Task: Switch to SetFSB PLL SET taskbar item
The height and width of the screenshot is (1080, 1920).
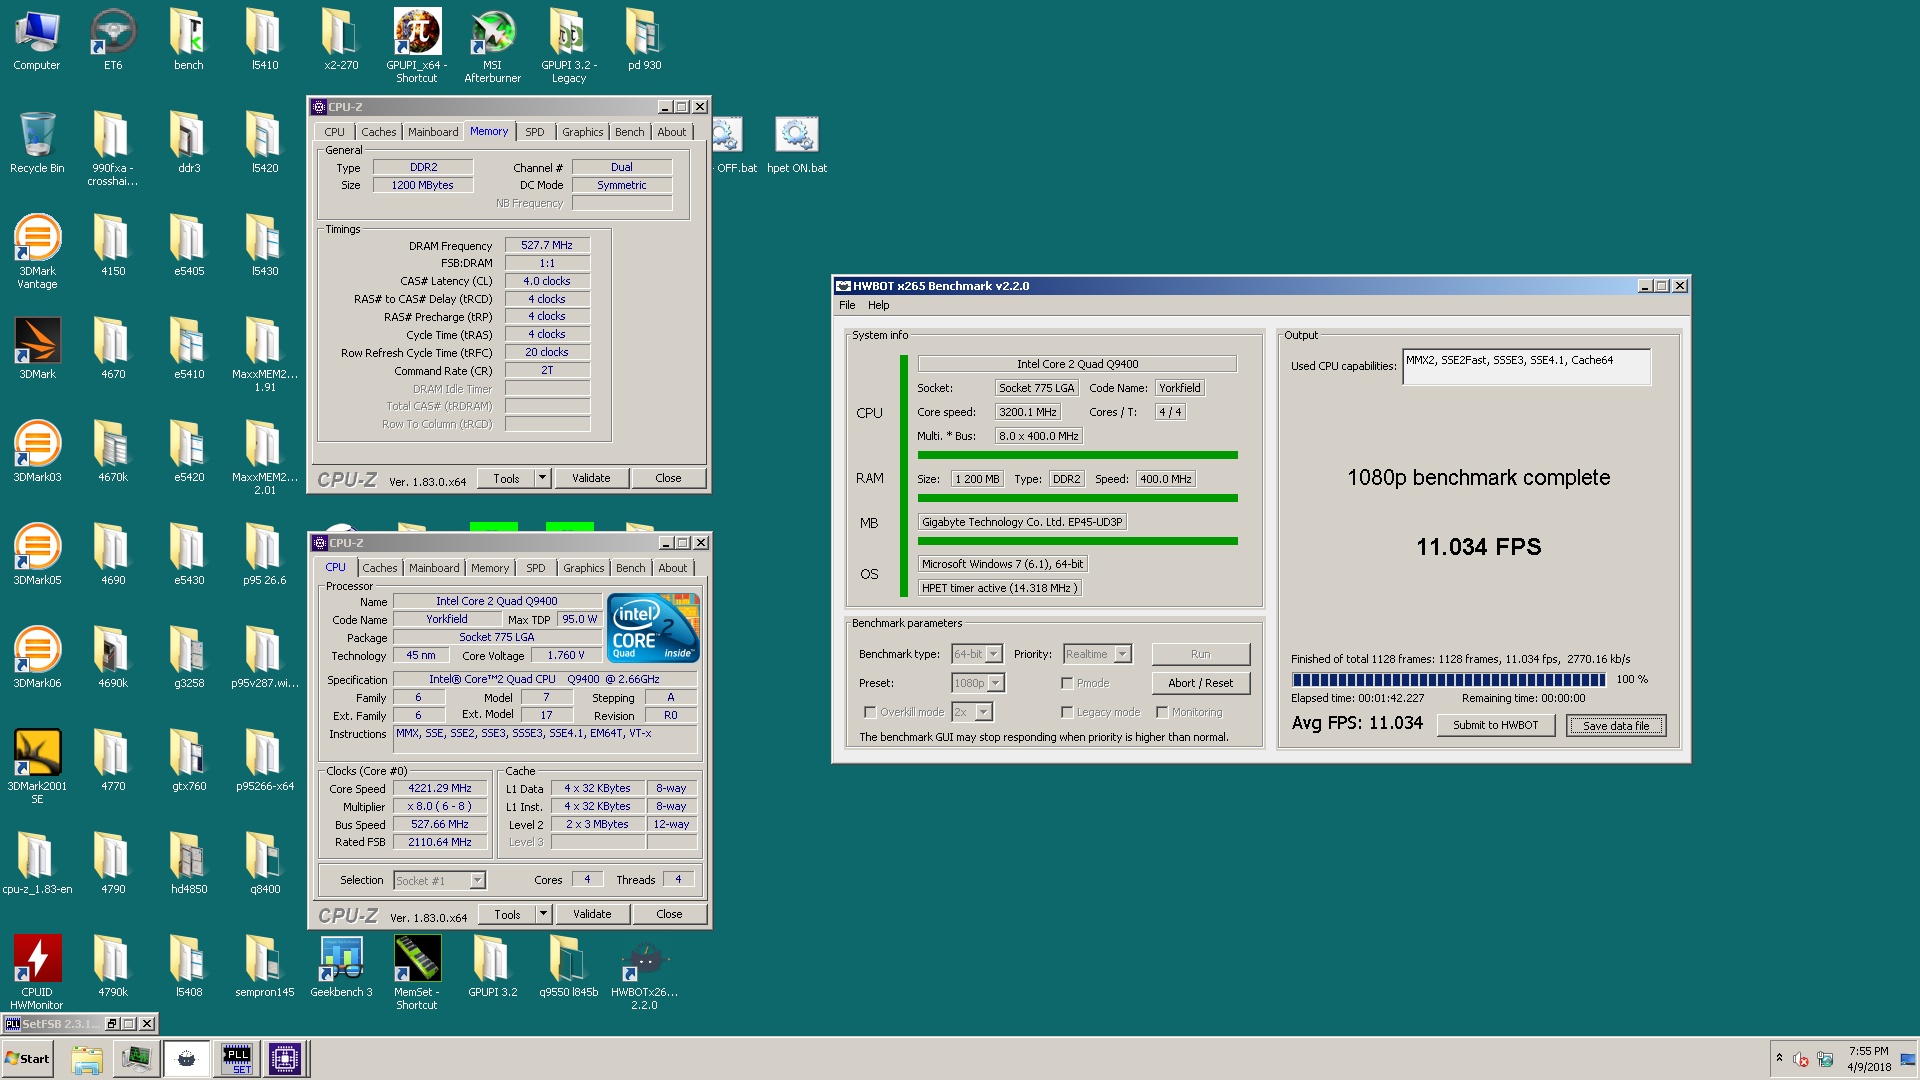Action: click(x=237, y=1059)
